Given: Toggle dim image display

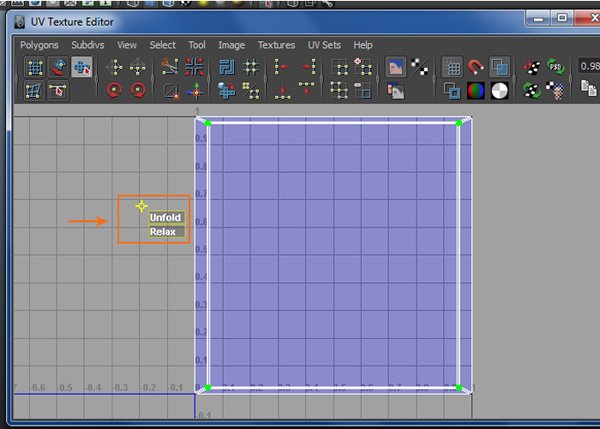Looking at the screenshot, I should click(x=396, y=91).
